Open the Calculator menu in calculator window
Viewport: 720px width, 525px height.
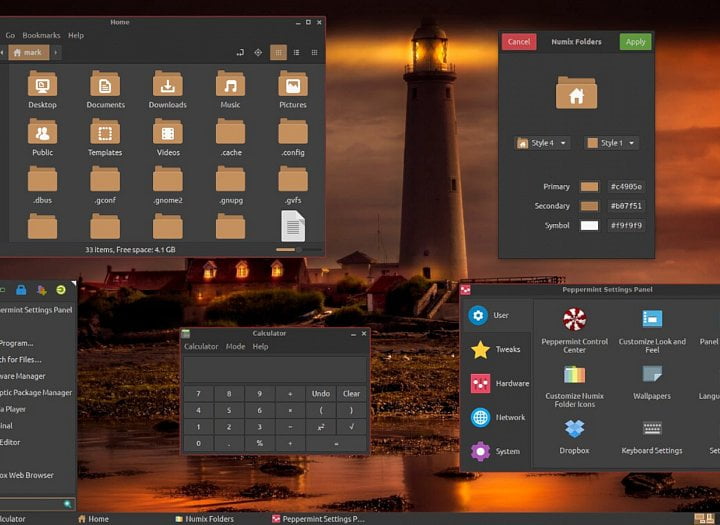click(201, 346)
